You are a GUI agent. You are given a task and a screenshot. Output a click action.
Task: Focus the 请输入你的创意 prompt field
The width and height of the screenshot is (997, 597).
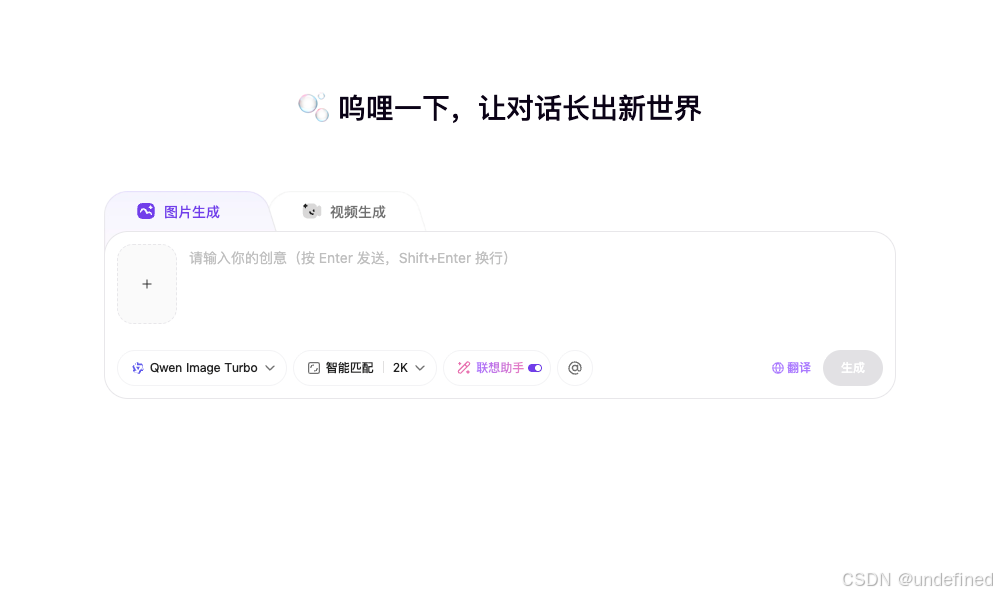[534, 283]
